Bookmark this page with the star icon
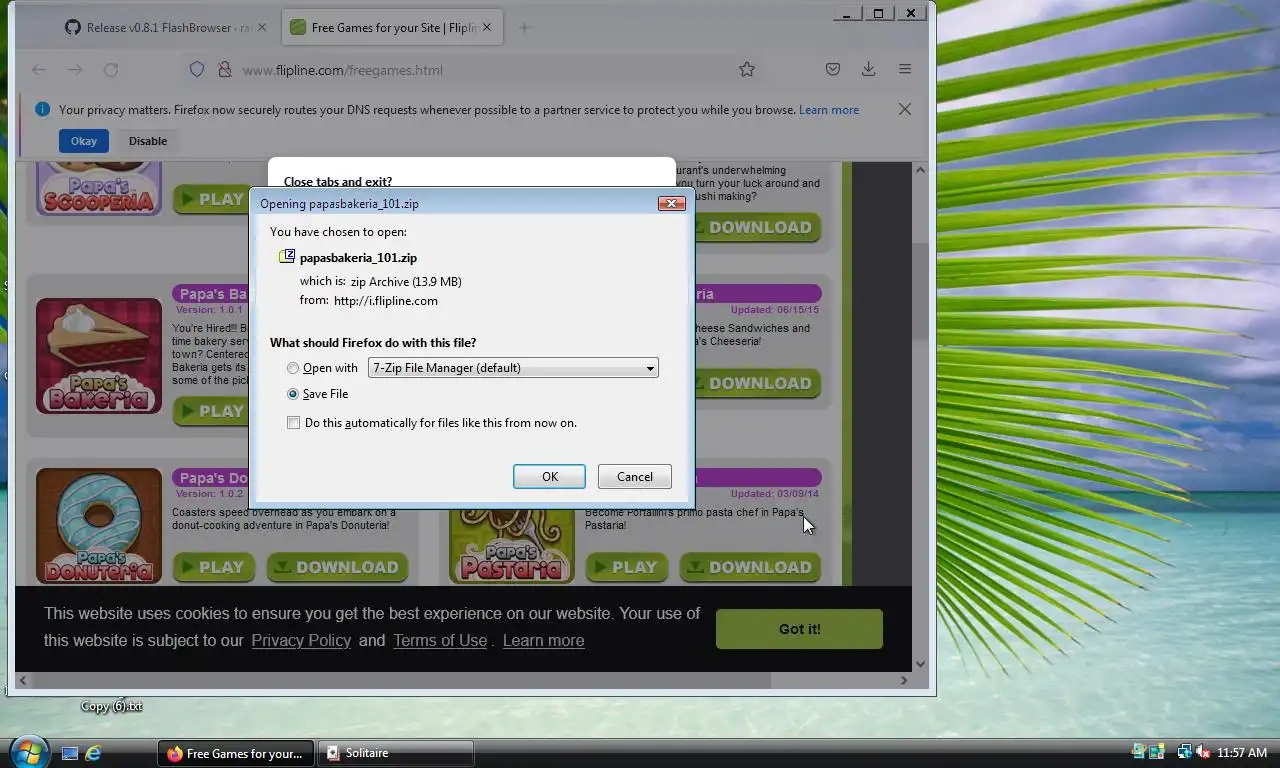The width and height of the screenshot is (1280, 768). pyautogui.click(x=747, y=70)
